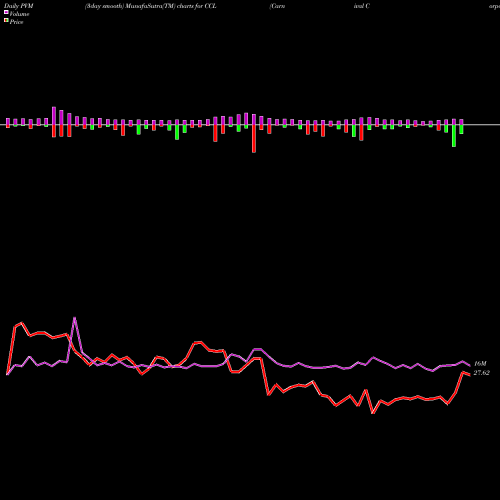Click the '(3day smooth)' label
The width and height of the screenshot is (500, 500).
pos(104,6)
